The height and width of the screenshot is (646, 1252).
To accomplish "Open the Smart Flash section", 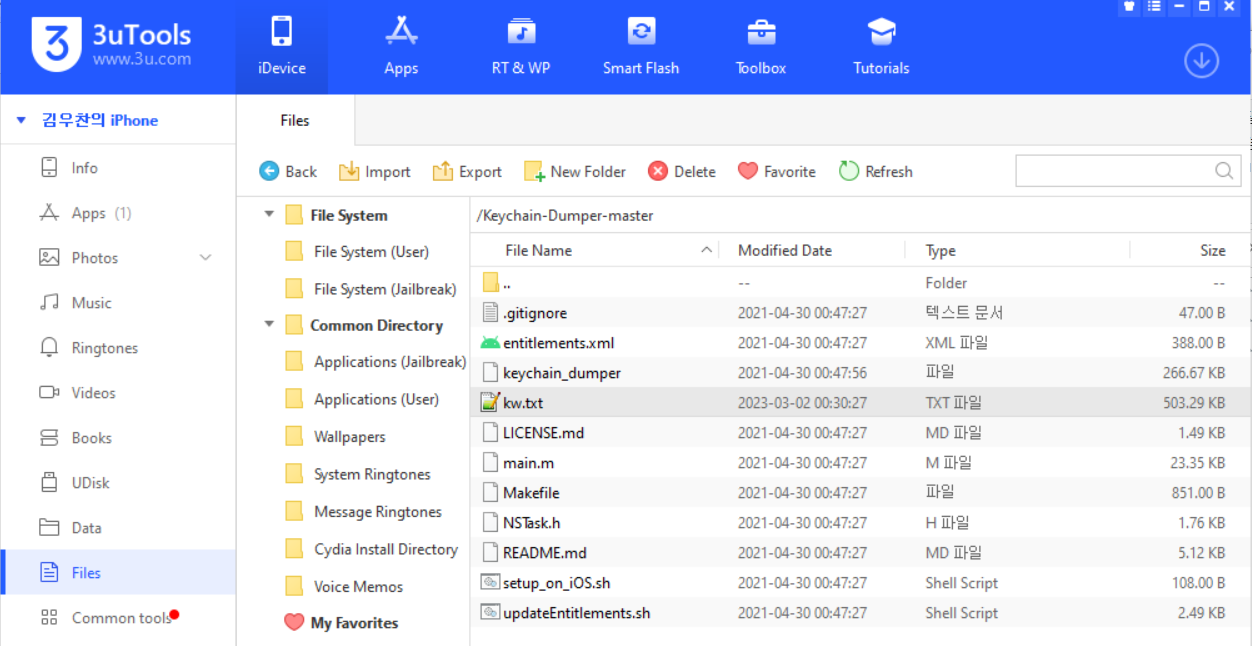I will click(641, 47).
